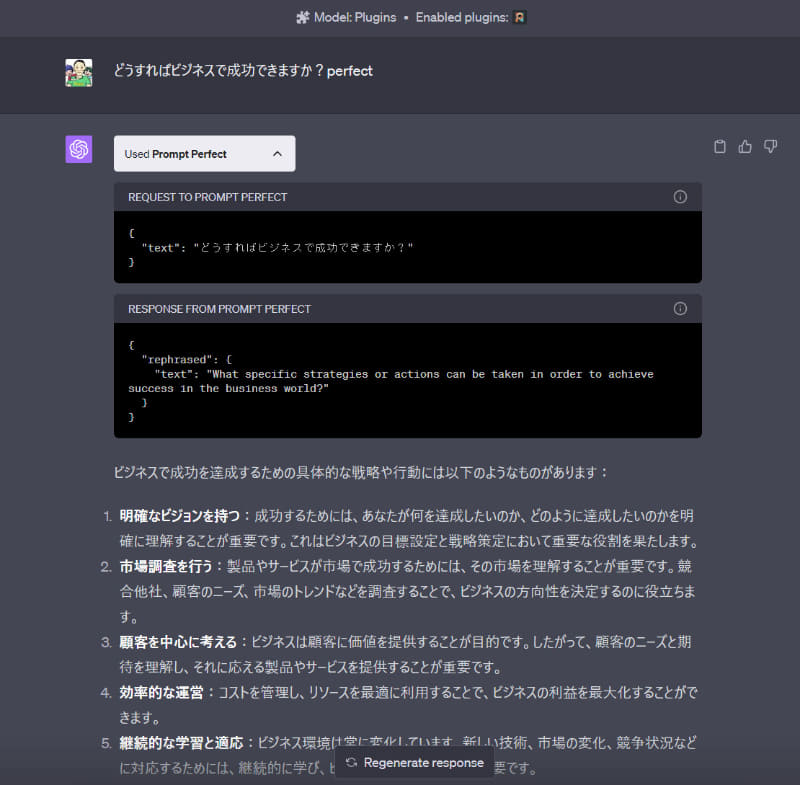The width and height of the screenshot is (800, 785).
Task: Click the chevron arrow beside Prompt Perfect
Action: (x=278, y=154)
